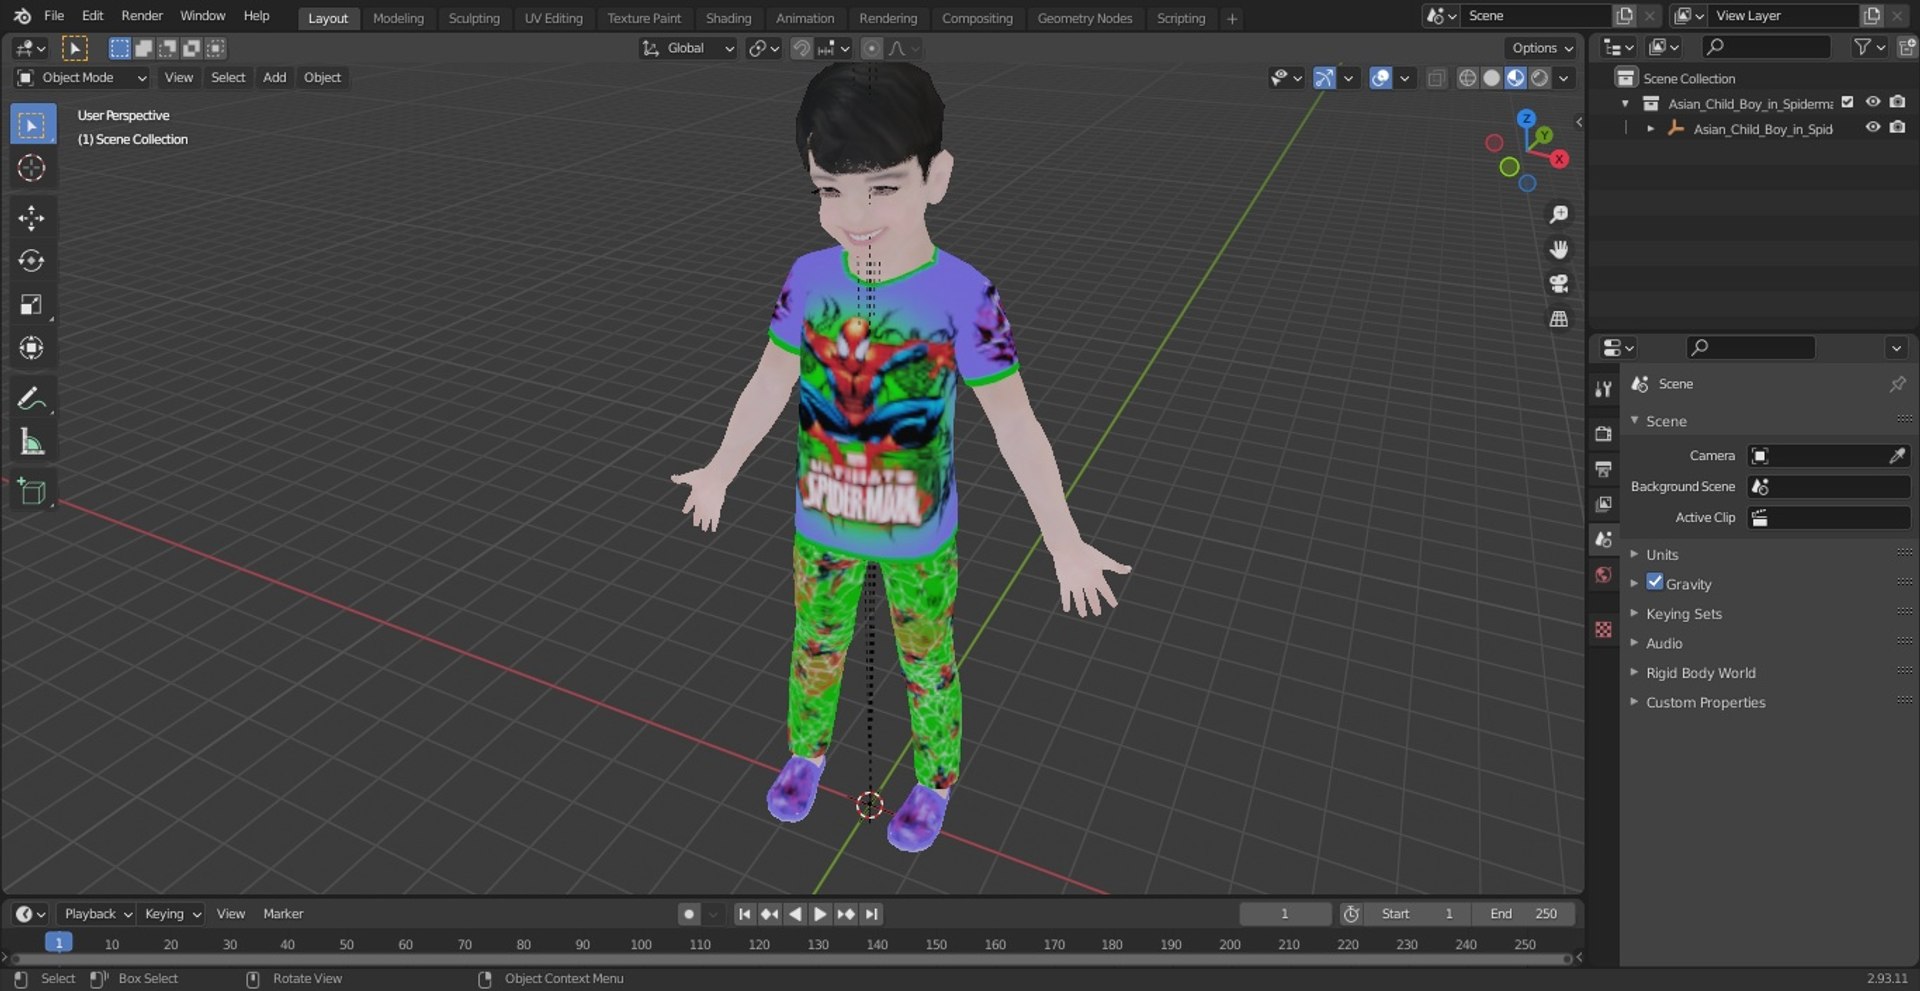Image resolution: width=1920 pixels, height=991 pixels.
Task: Switch perspective/orthographic grid icon
Action: pos(1558,319)
